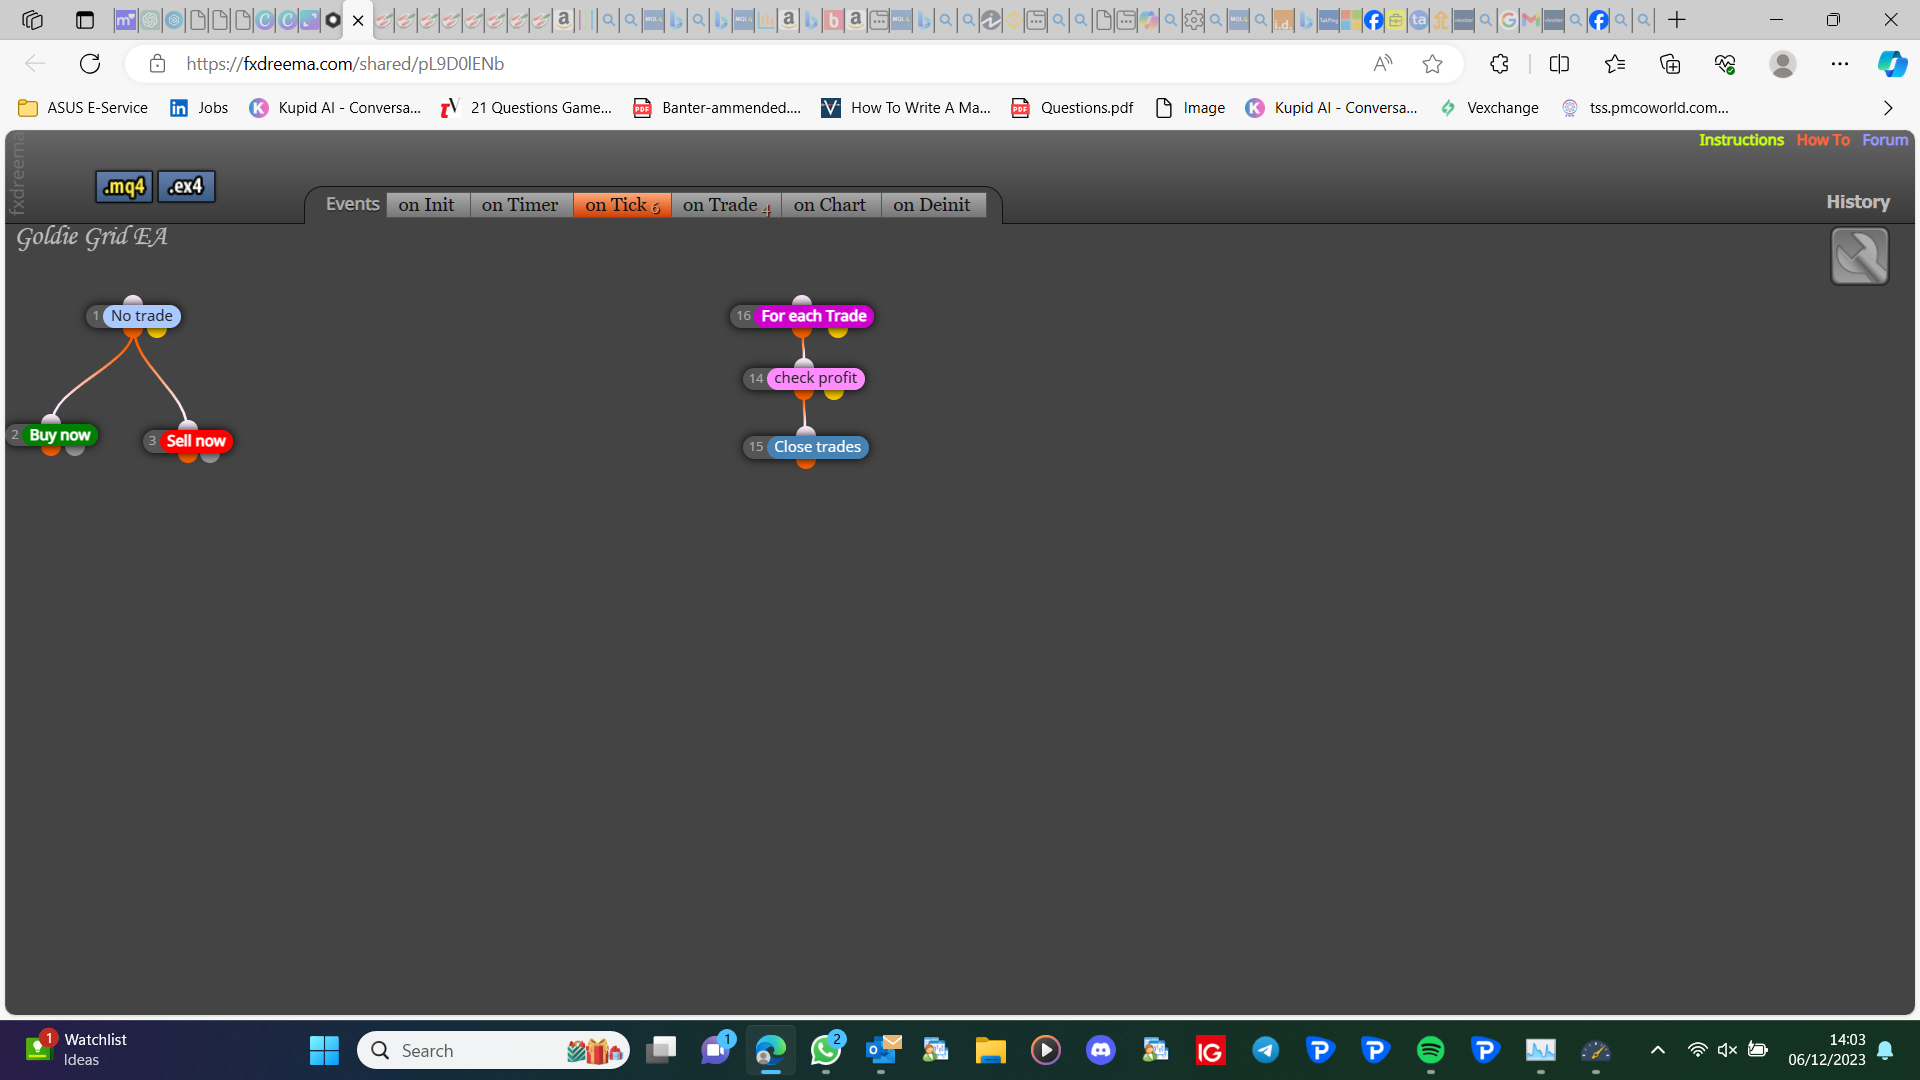Open Outlook from the taskbar
The image size is (1920, 1080).
pyautogui.click(x=882, y=1050)
